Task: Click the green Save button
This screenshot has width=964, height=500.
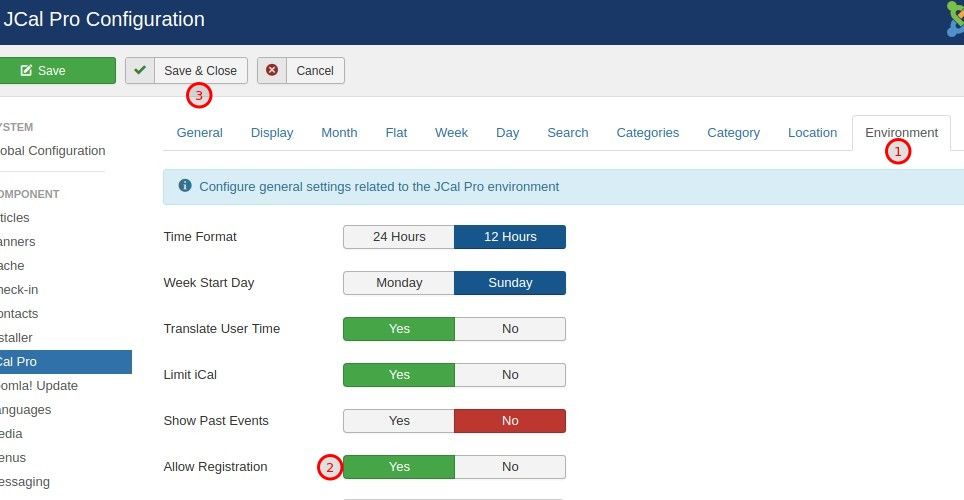Action: tap(57, 70)
